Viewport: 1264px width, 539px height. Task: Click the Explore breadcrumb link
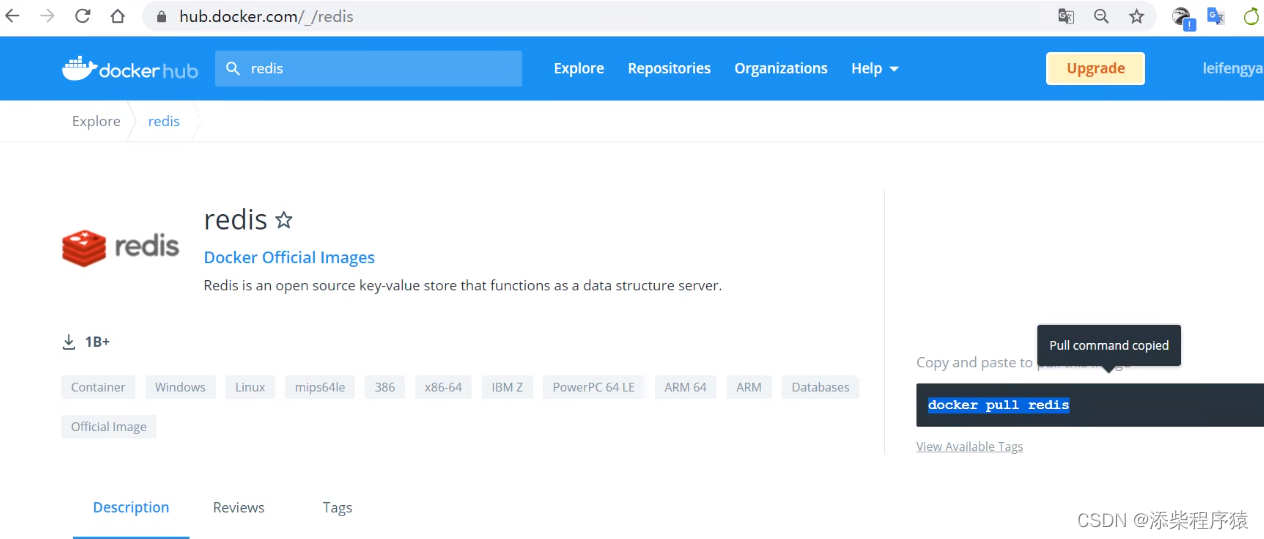96,121
